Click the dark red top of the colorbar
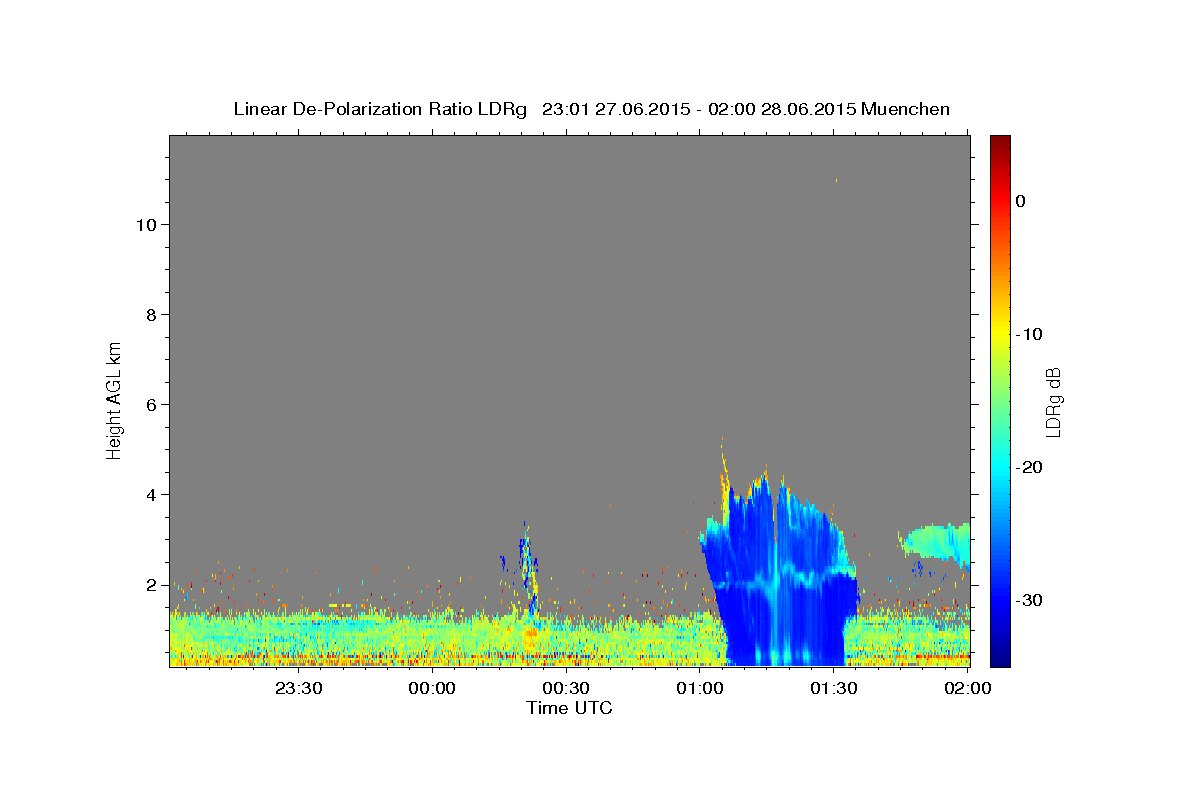Screen dimensions: 1200x800 (1000, 145)
